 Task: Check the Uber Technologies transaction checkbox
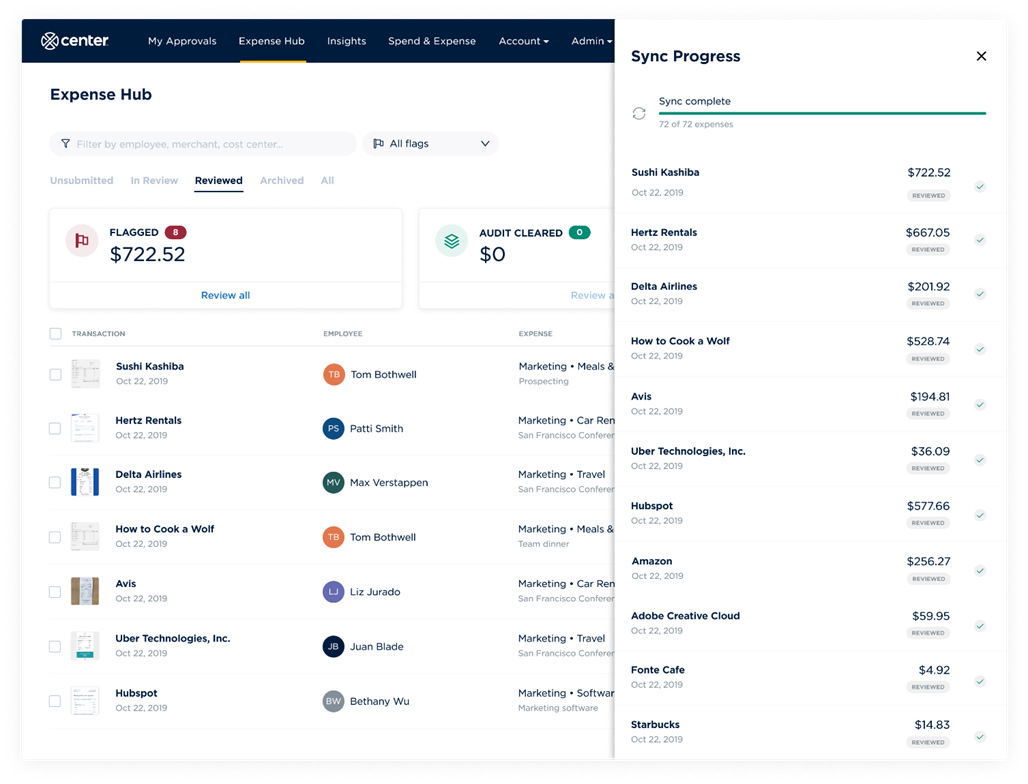coord(56,646)
